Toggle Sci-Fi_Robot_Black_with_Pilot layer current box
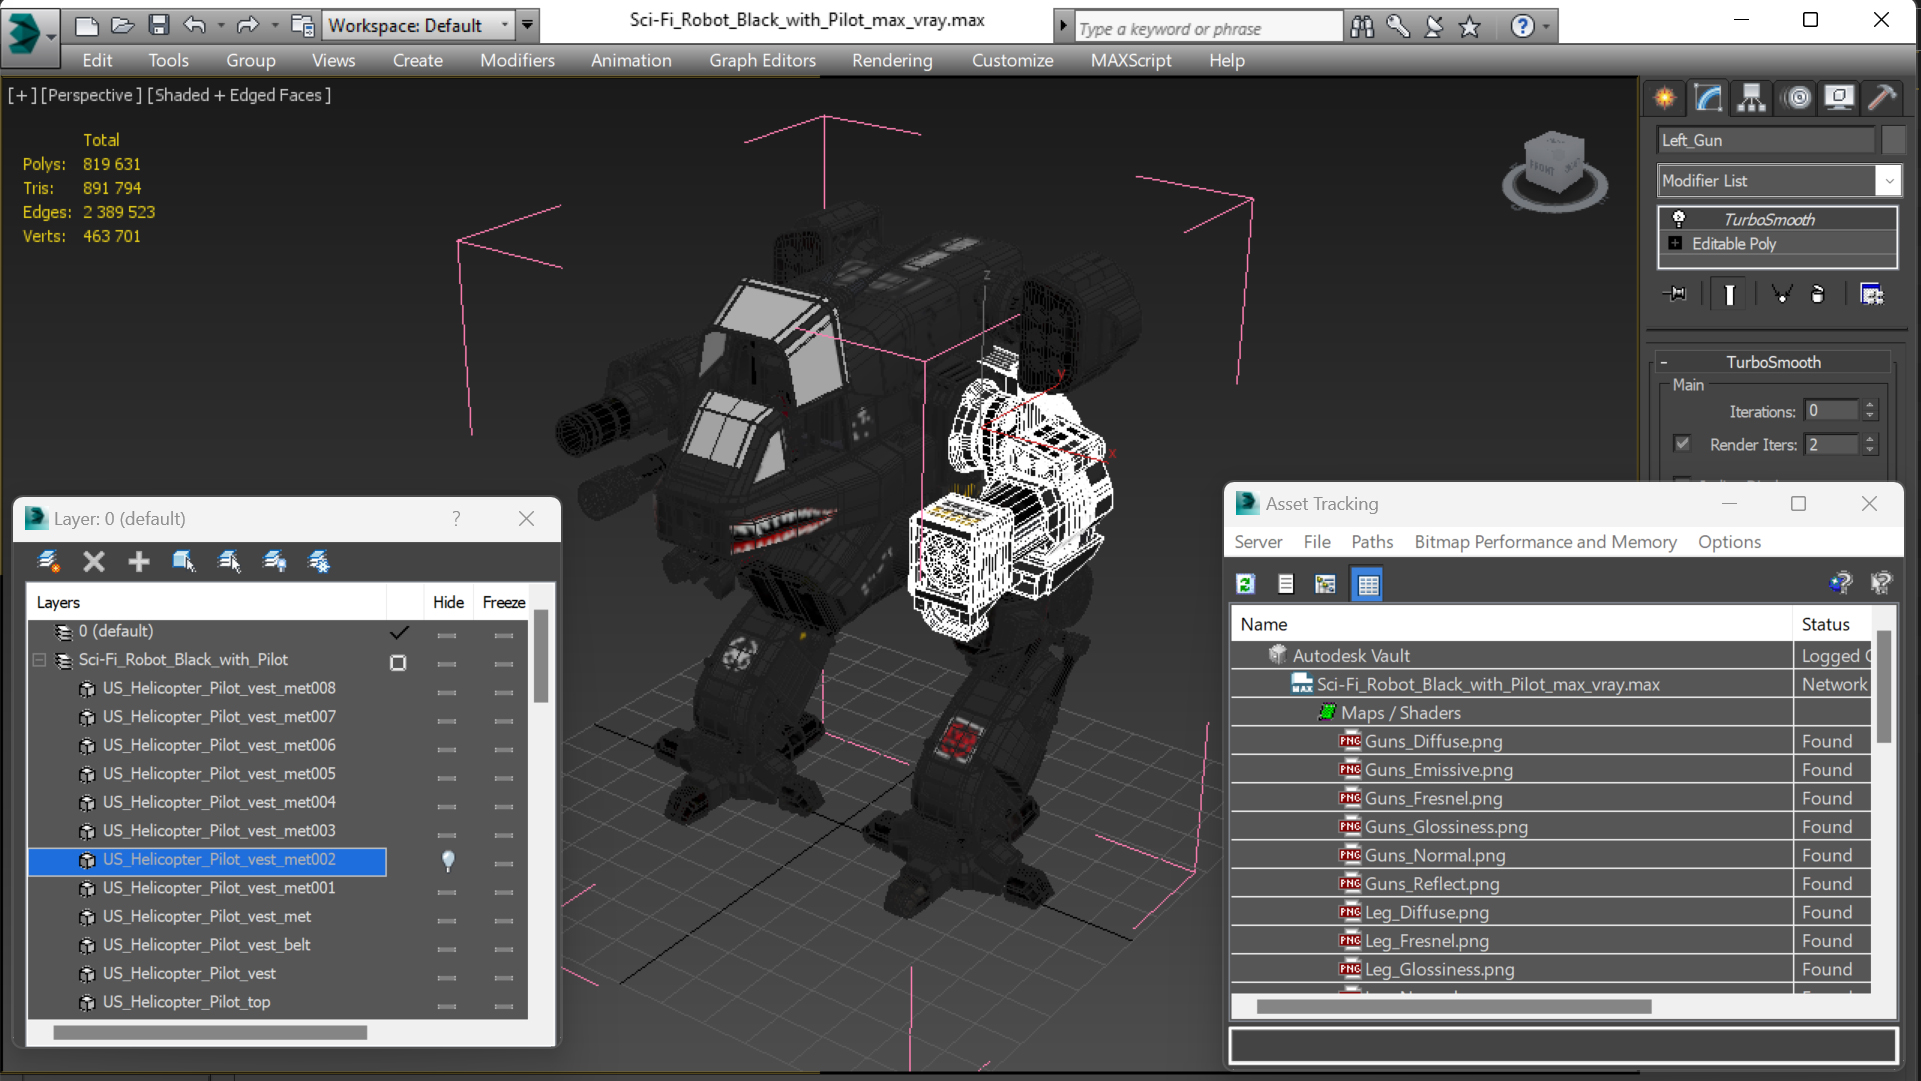Viewport: 1921px width, 1081px height. pyautogui.click(x=398, y=662)
